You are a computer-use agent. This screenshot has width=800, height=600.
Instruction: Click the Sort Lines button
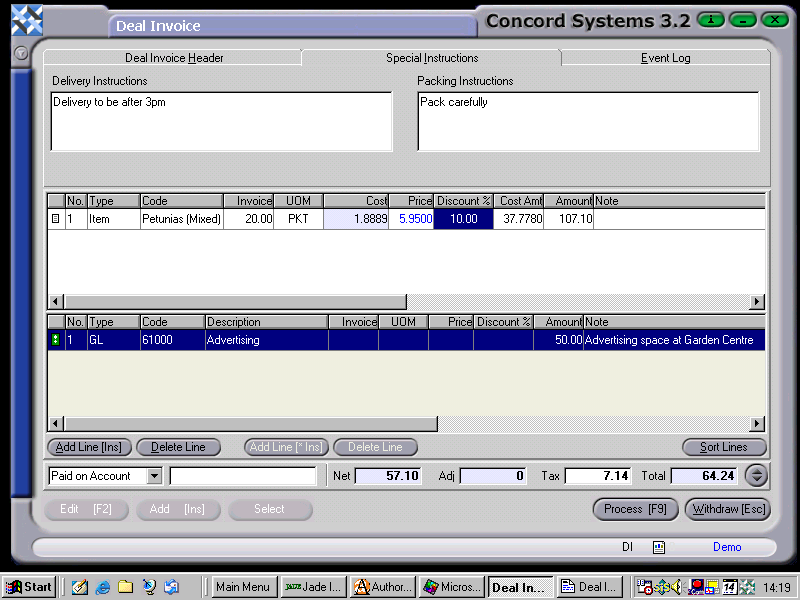pyautogui.click(x=723, y=447)
